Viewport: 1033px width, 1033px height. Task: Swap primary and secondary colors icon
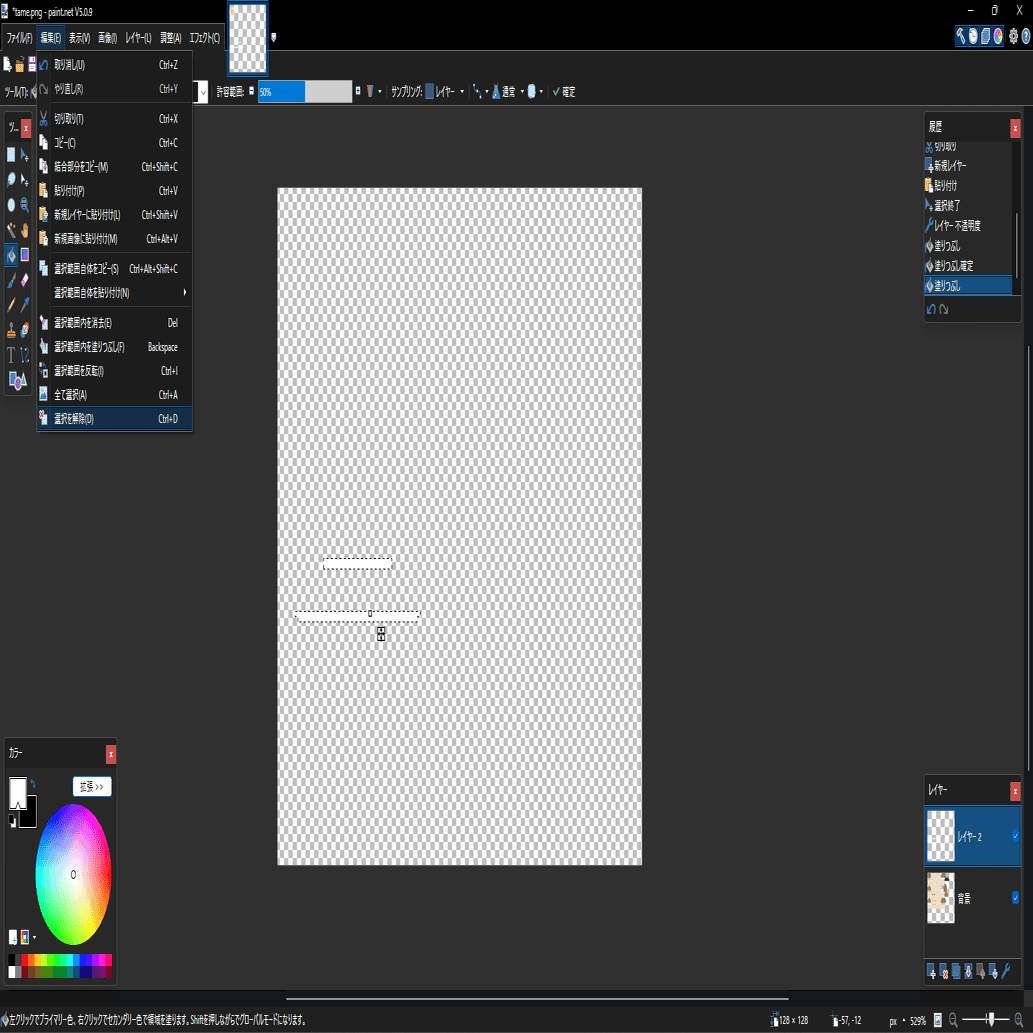click(33, 784)
